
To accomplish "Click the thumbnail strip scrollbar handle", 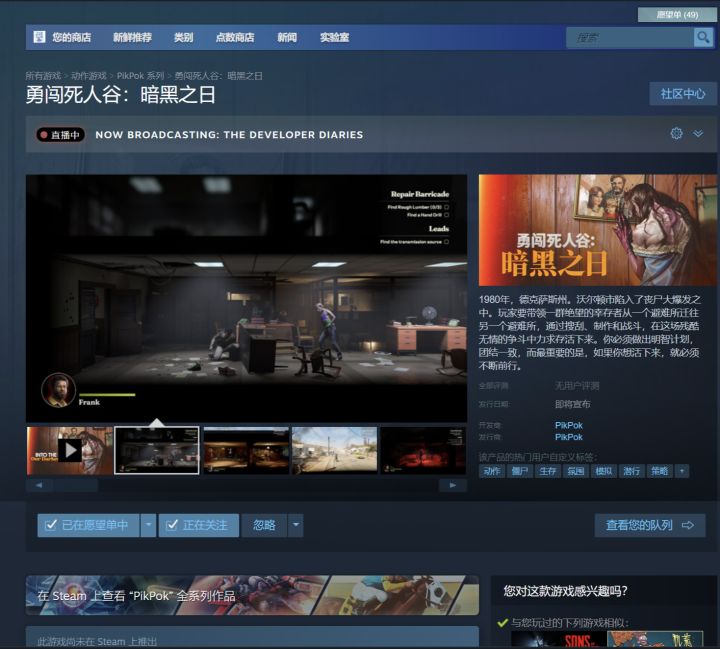I will (74, 485).
